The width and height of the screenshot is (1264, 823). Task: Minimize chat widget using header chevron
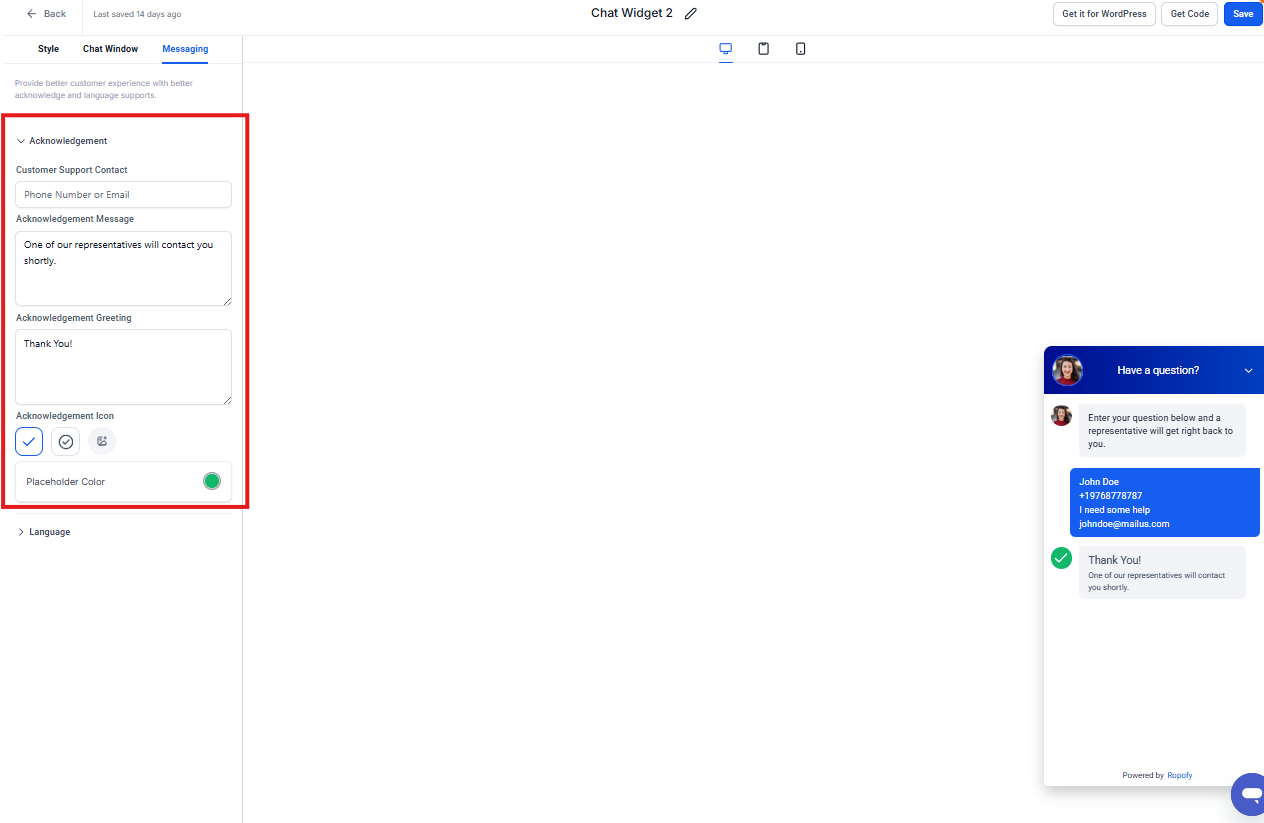pyautogui.click(x=1248, y=371)
